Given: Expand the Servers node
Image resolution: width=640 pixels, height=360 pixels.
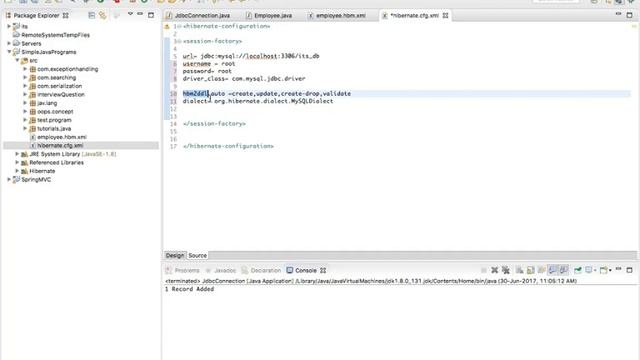Looking at the screenshot, I should (9, 43).
